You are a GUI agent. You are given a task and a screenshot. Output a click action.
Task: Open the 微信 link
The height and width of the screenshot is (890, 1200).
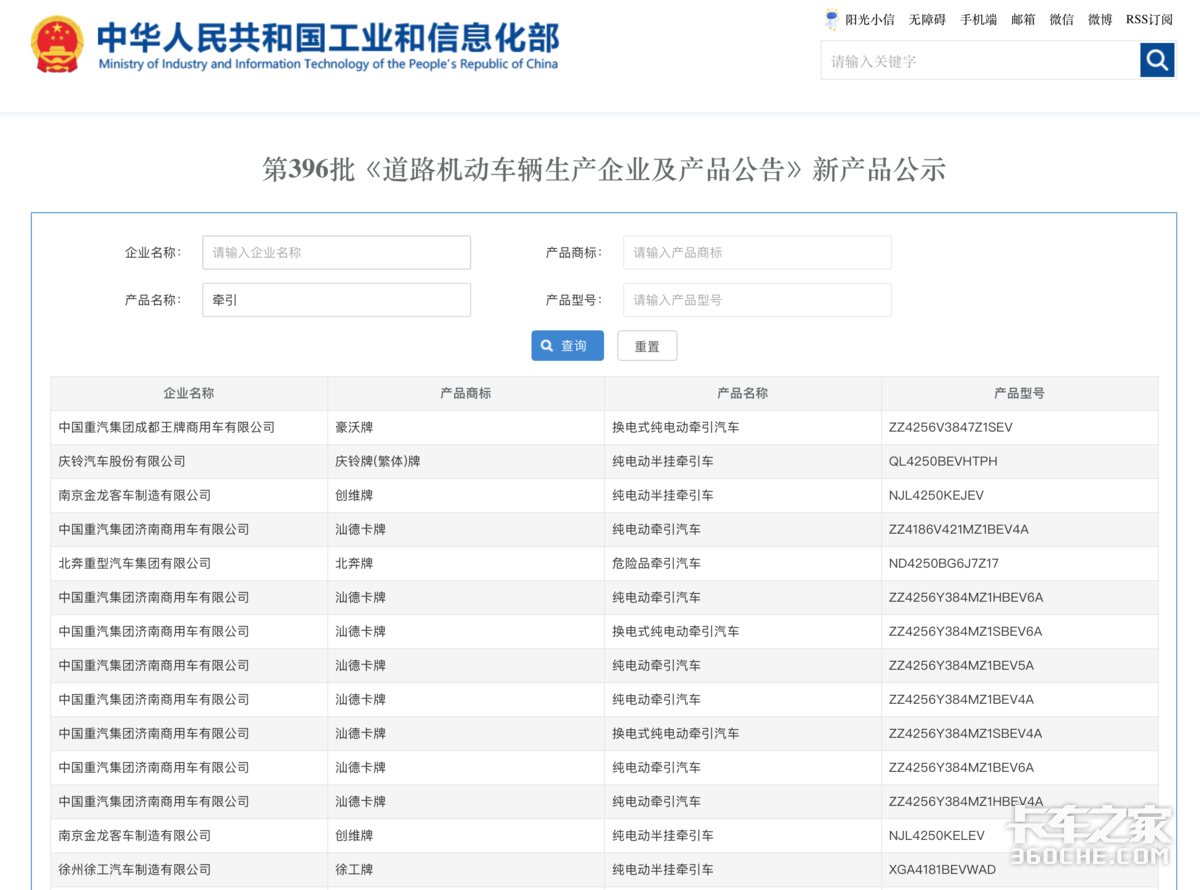coord(1062,19)
